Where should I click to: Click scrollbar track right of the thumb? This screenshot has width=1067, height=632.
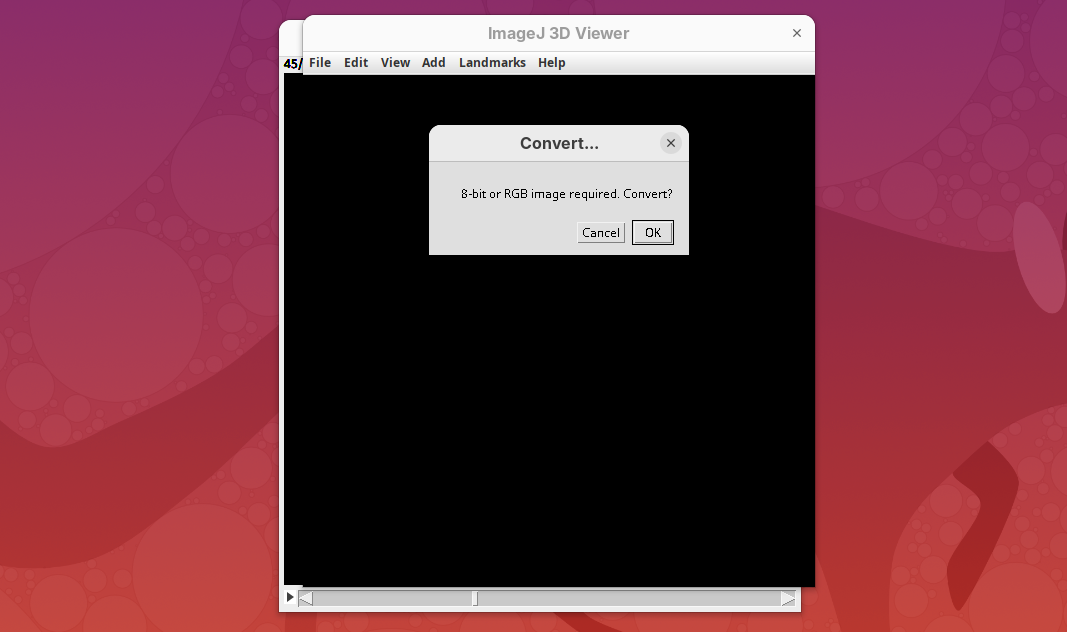(x=630, y=599)
